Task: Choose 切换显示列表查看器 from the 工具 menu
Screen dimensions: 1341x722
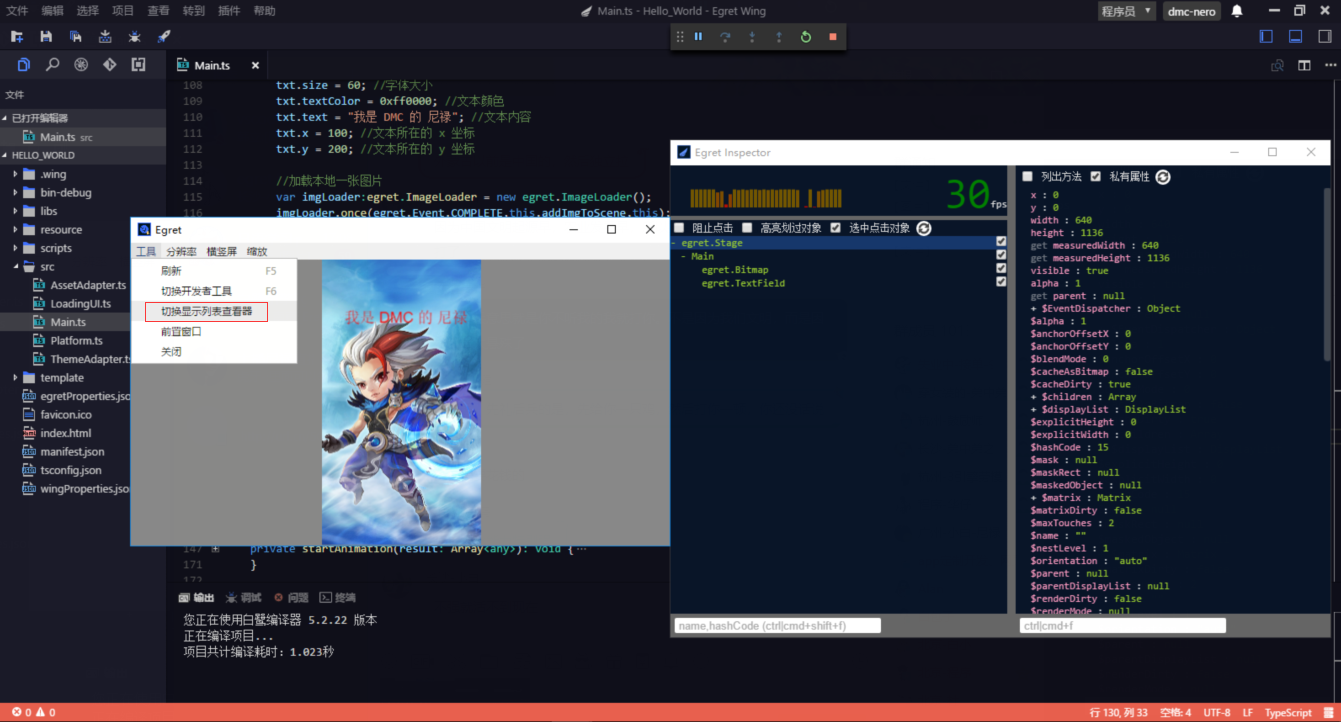Action: (x=207, y=311)
